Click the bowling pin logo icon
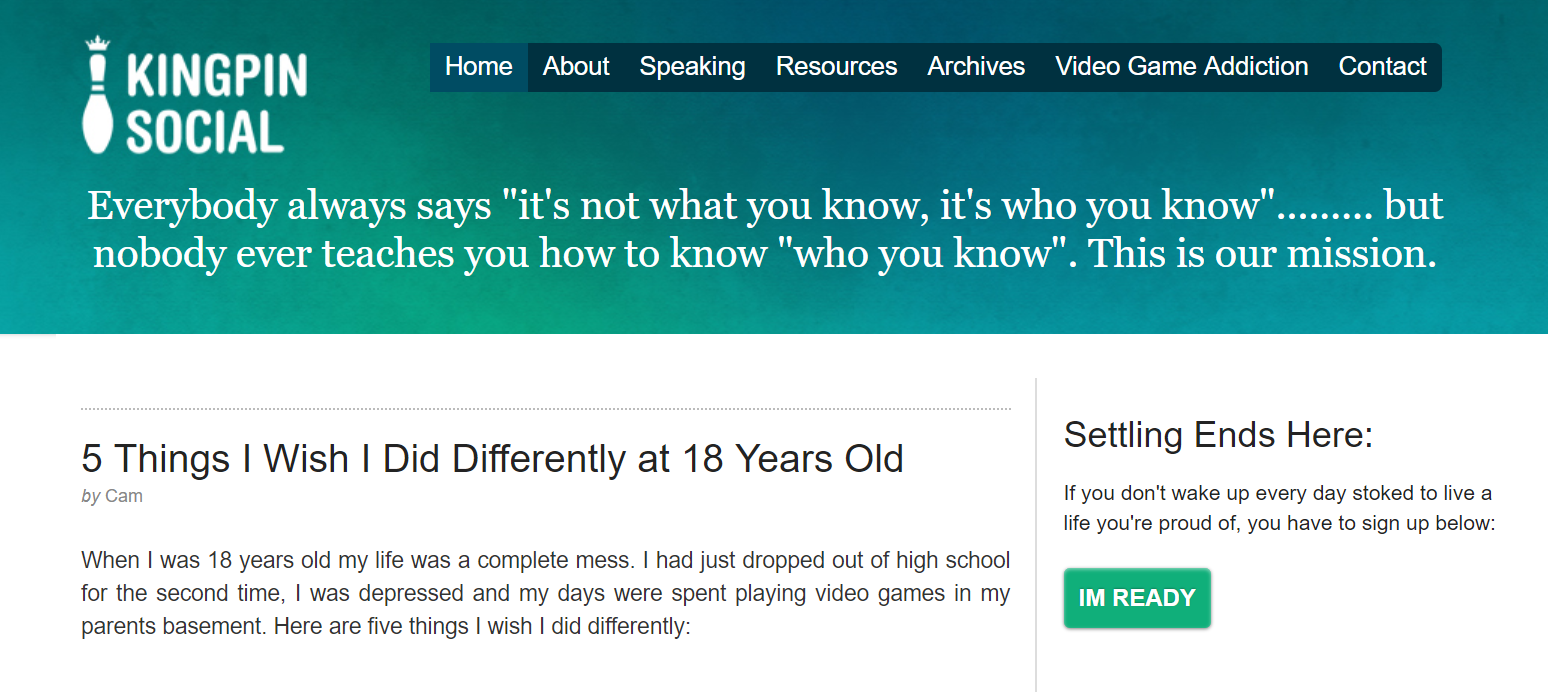The height and width of the screenshot is (692, 1548). click(x=97, y=95)
